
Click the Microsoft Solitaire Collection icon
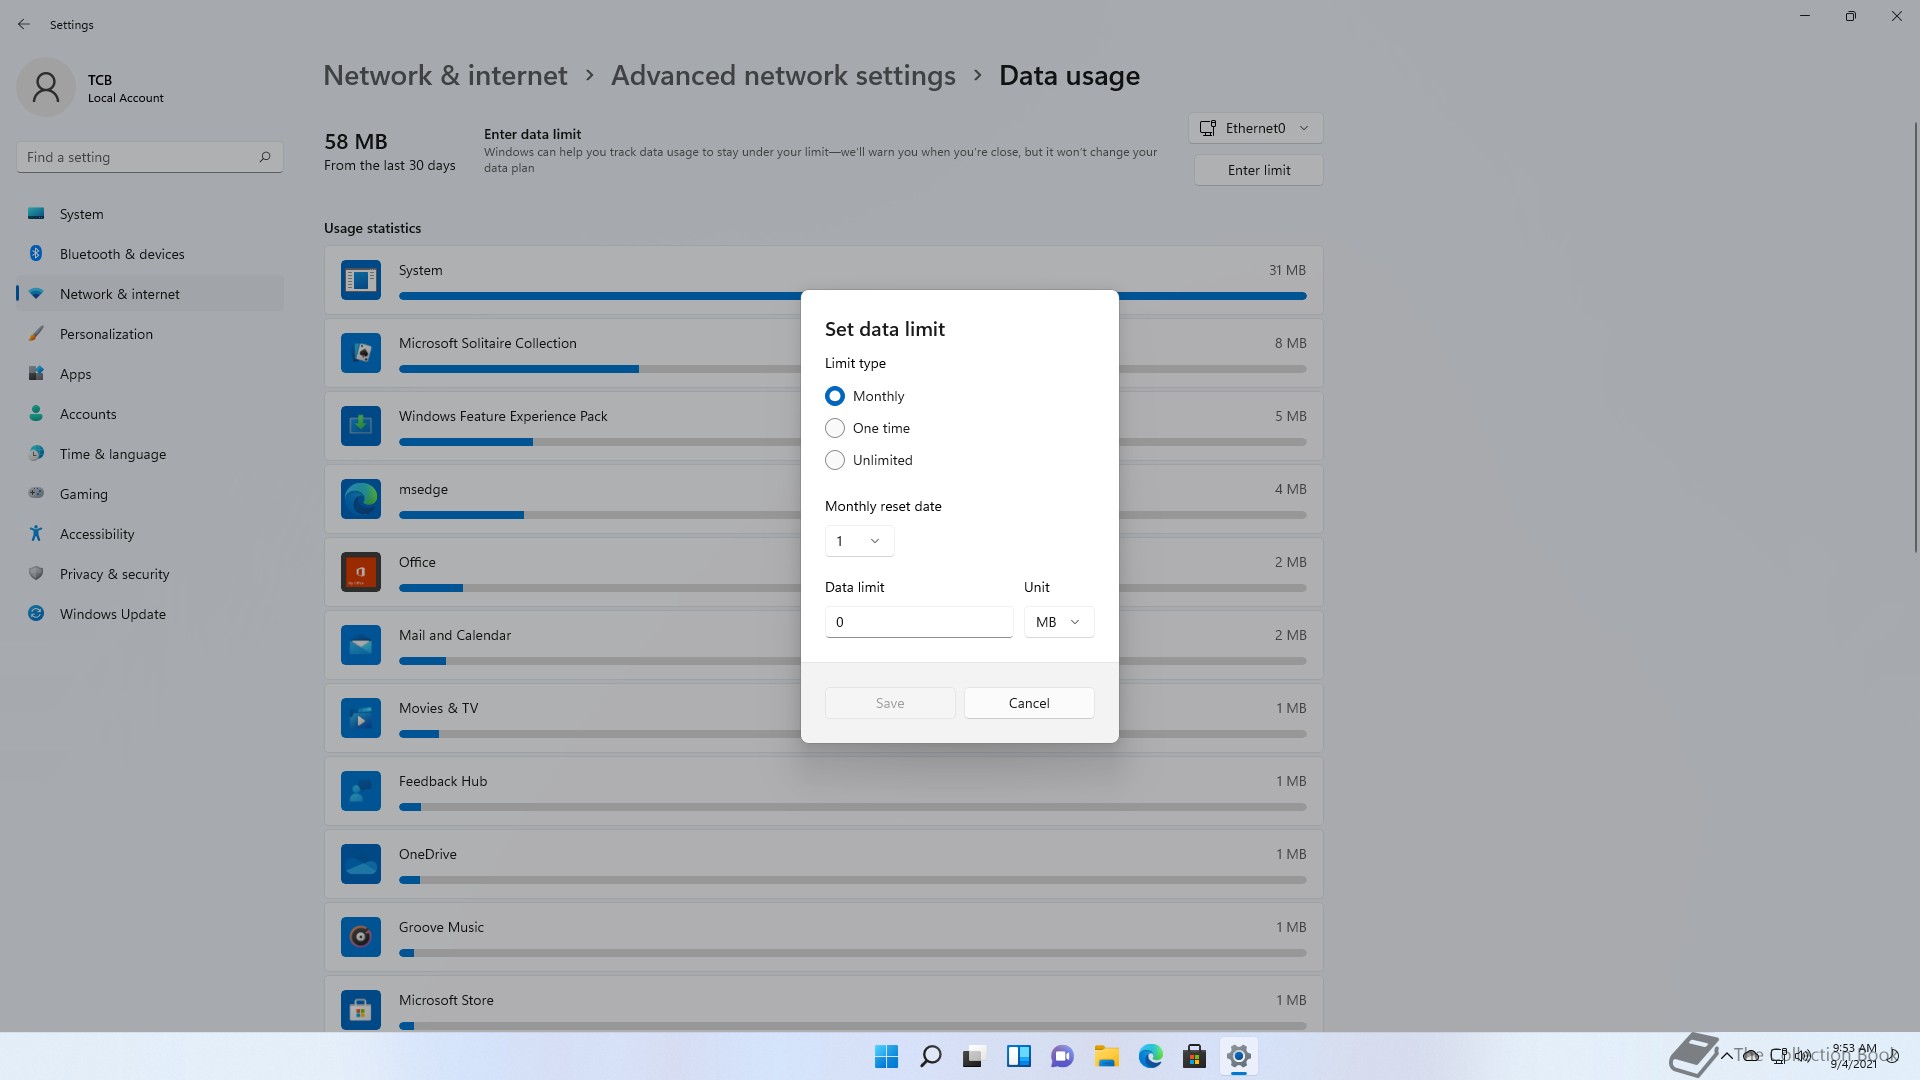(360, 353)
